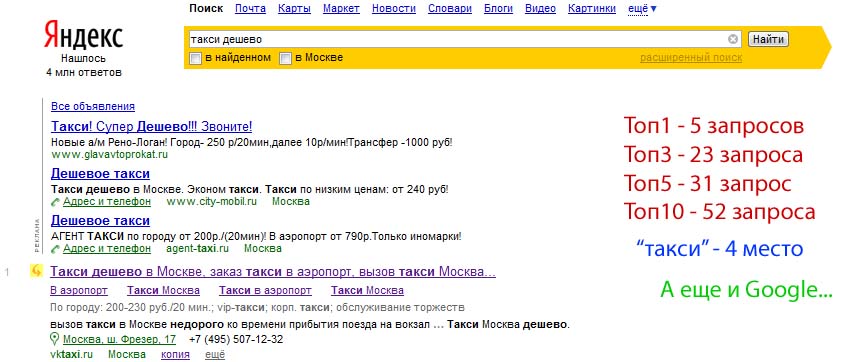This screenshot has height=362, width=852.
Task: Open the ad "Такси! Супер Дешево!!! Звоните!"
Action: [152, 127]
